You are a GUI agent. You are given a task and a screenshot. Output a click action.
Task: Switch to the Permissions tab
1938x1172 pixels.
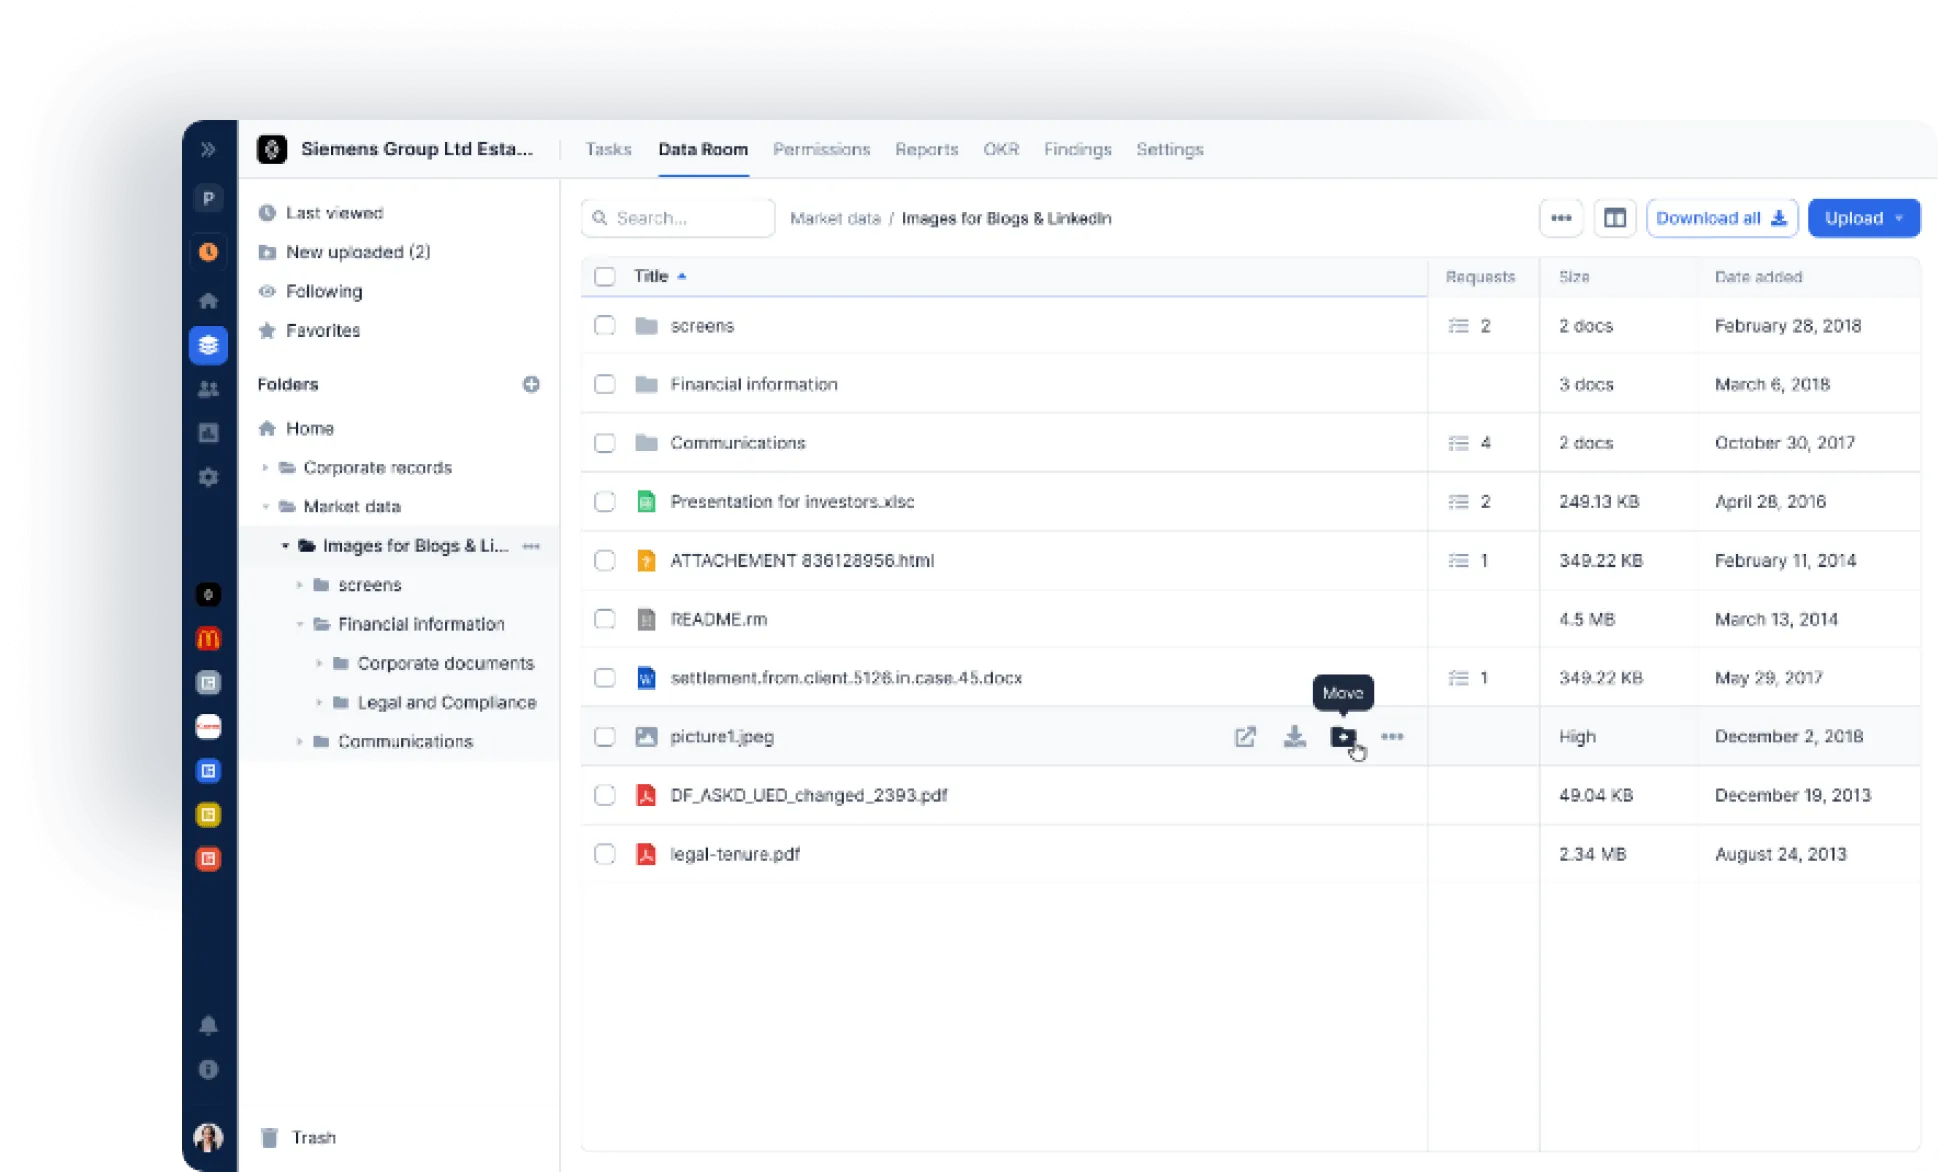(x=821, y=149)
